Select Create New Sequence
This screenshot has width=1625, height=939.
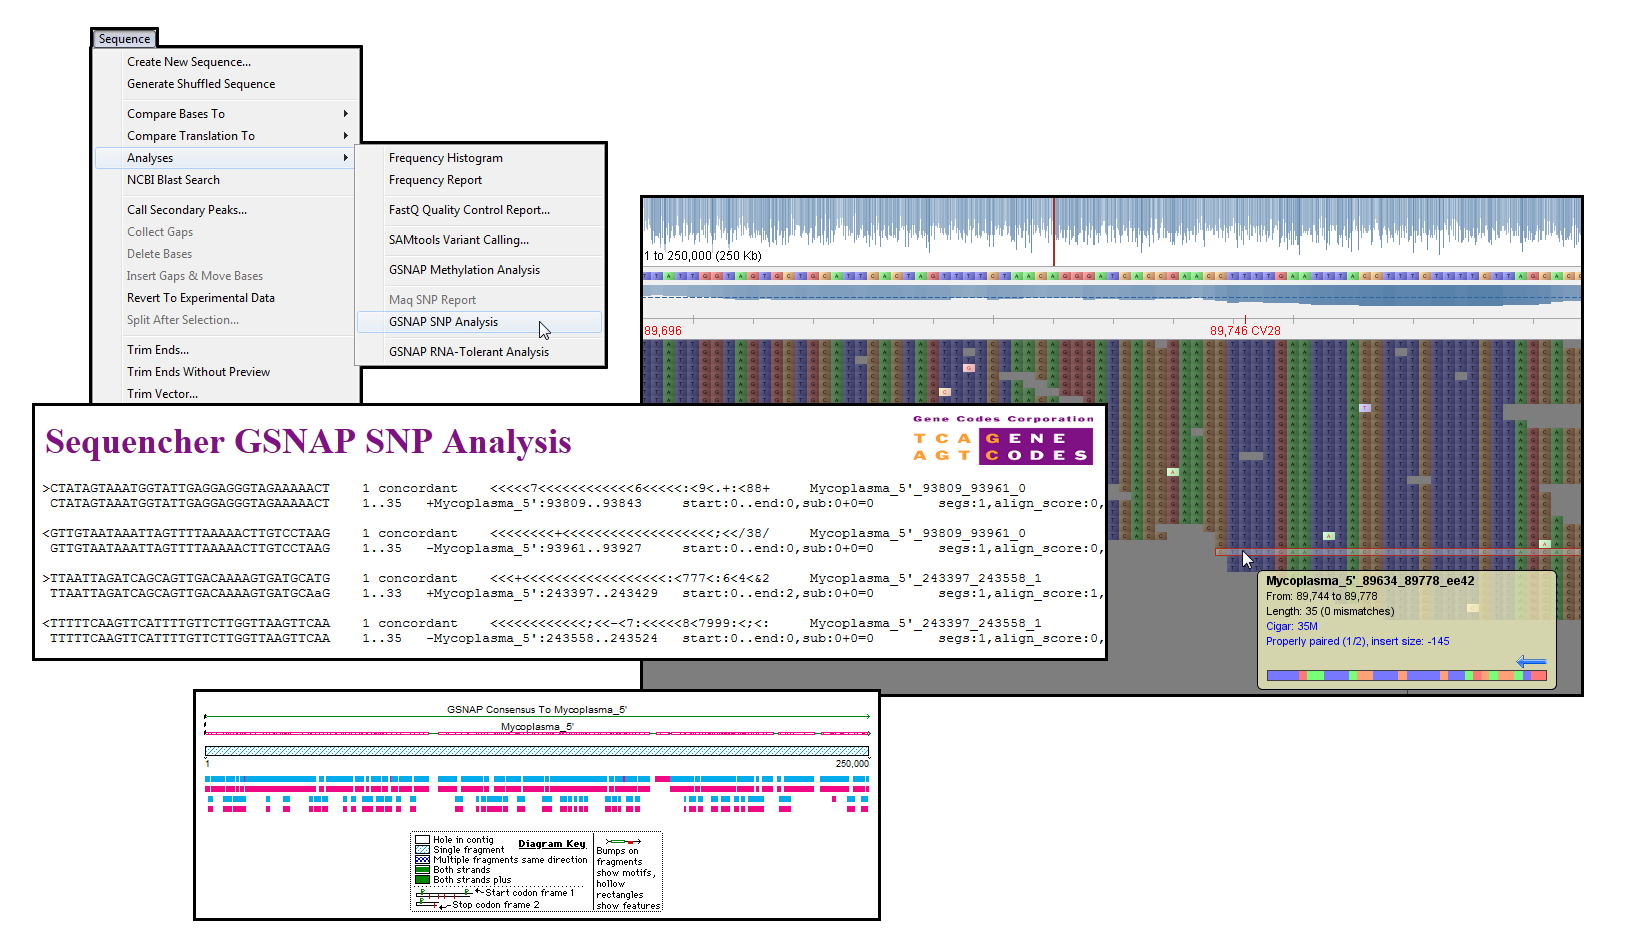(x=188, y=62)
